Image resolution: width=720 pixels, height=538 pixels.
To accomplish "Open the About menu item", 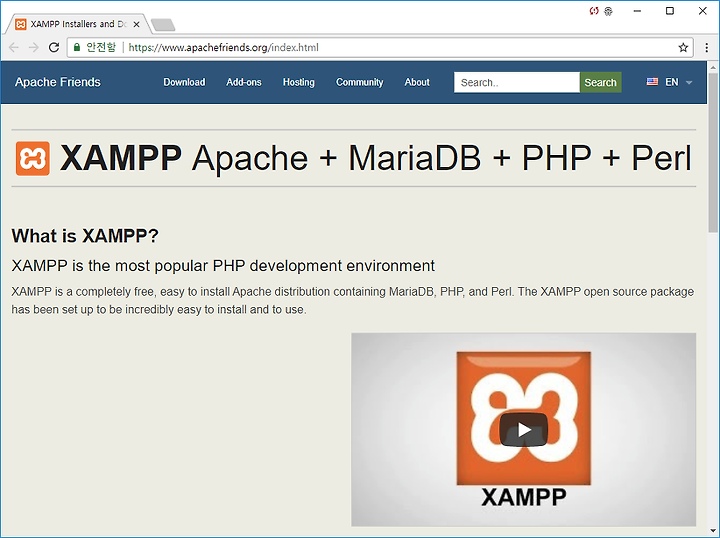I will [x=417, y=82].
